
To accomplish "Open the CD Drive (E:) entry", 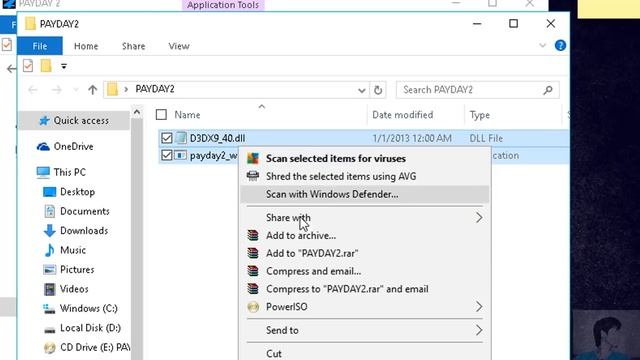I will (87, 348).
